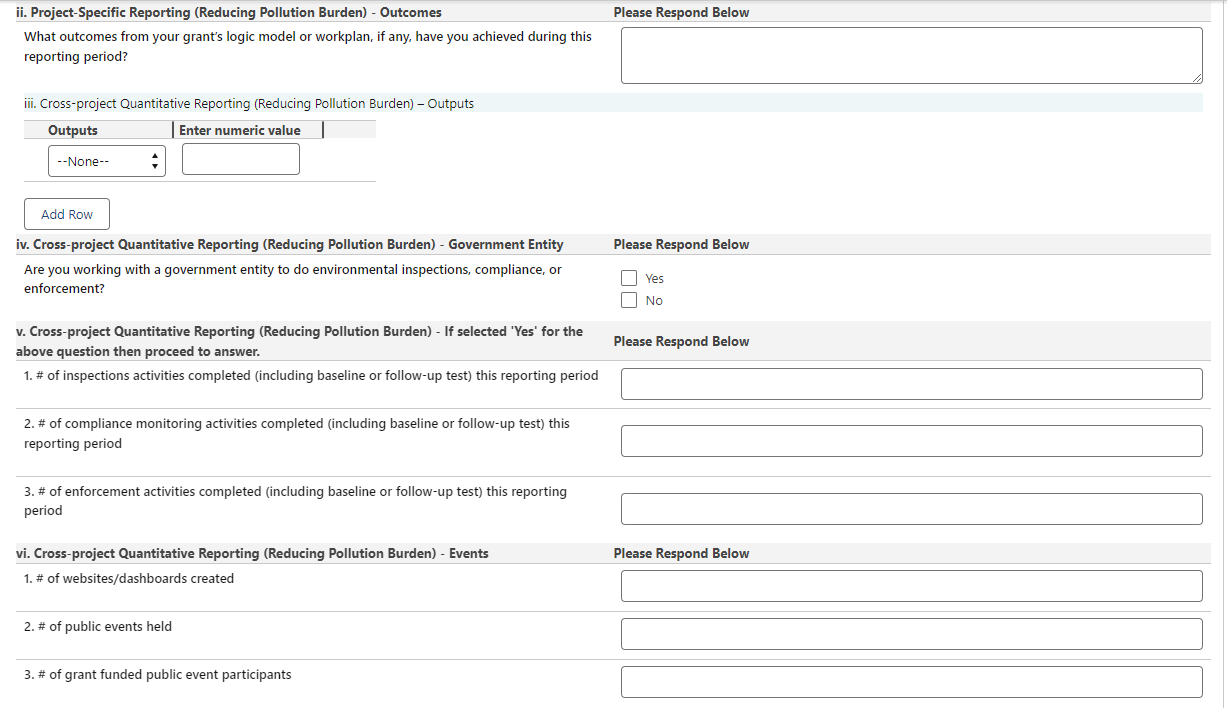Click the websites/dashboards created field
The width and height of the screenshot is (1227, 708).
click(x=911, y=586)
